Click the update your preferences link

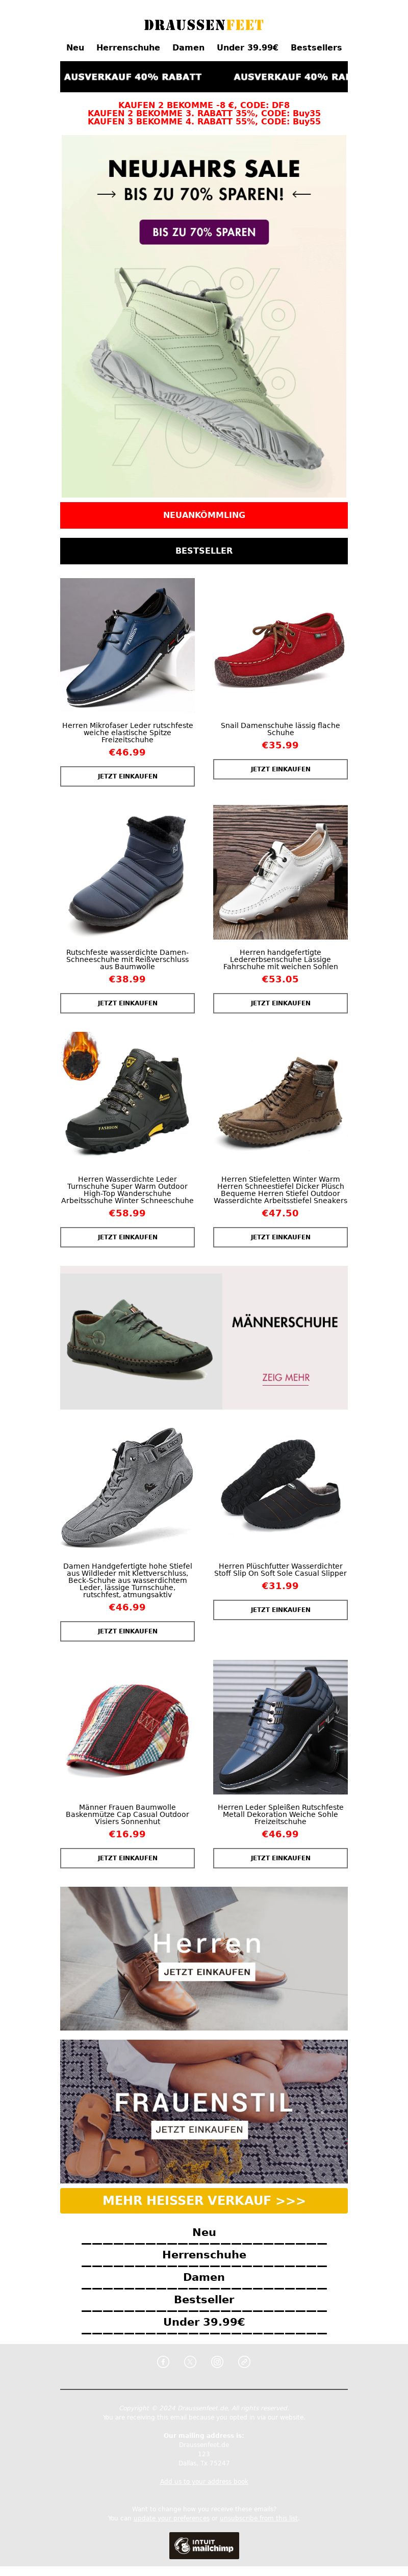(172, 2519)
